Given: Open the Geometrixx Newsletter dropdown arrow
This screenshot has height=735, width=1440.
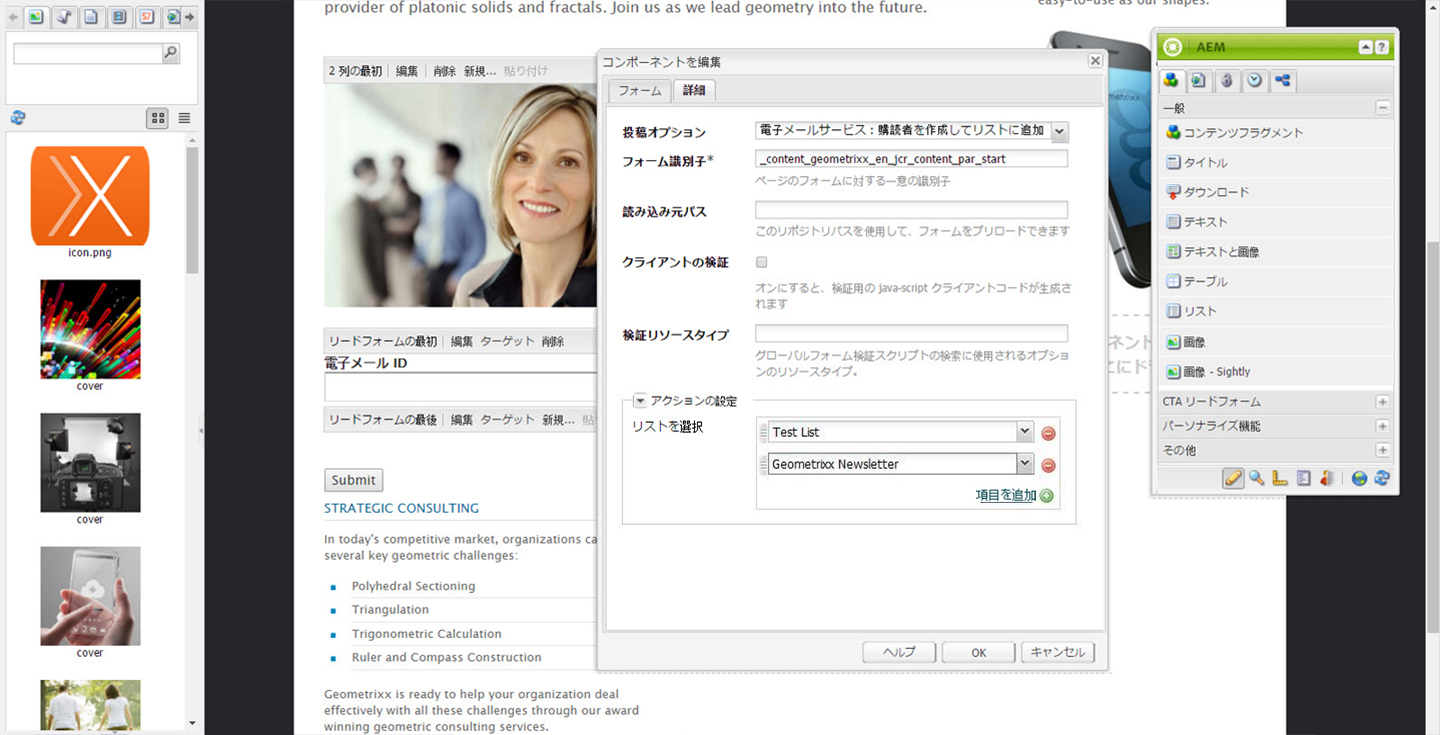Looking at the screenshot, I should click(1025, 464).
